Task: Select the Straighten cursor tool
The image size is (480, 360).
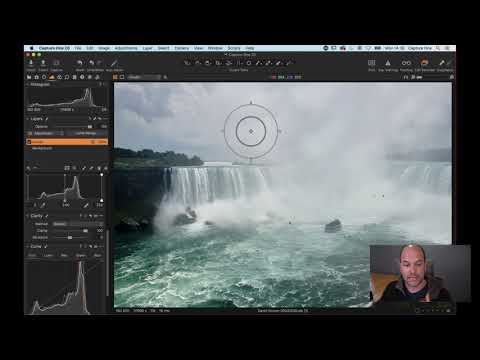Action: click(229, 63)
